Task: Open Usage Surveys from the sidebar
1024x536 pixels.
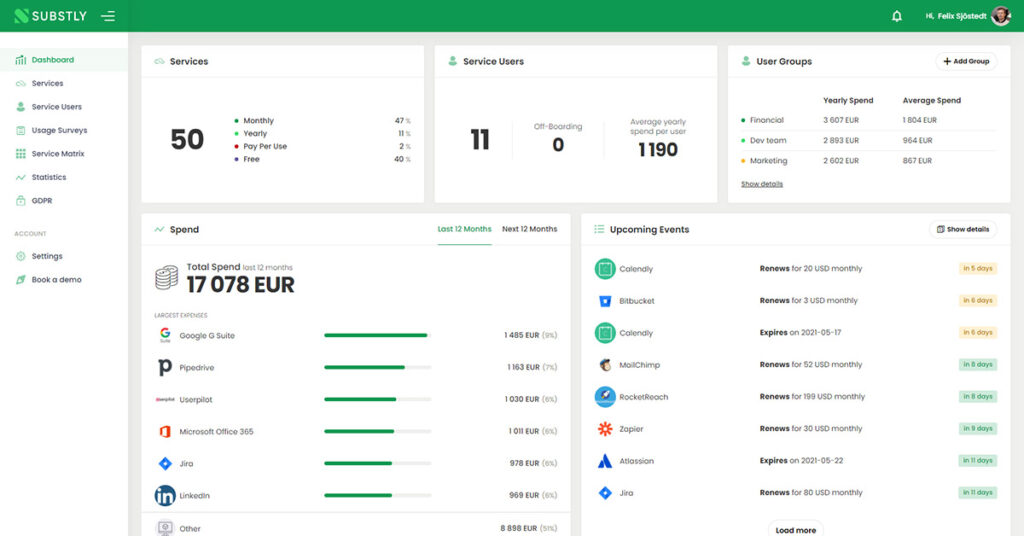Action: pyautogui.click(x=59, y=130)
